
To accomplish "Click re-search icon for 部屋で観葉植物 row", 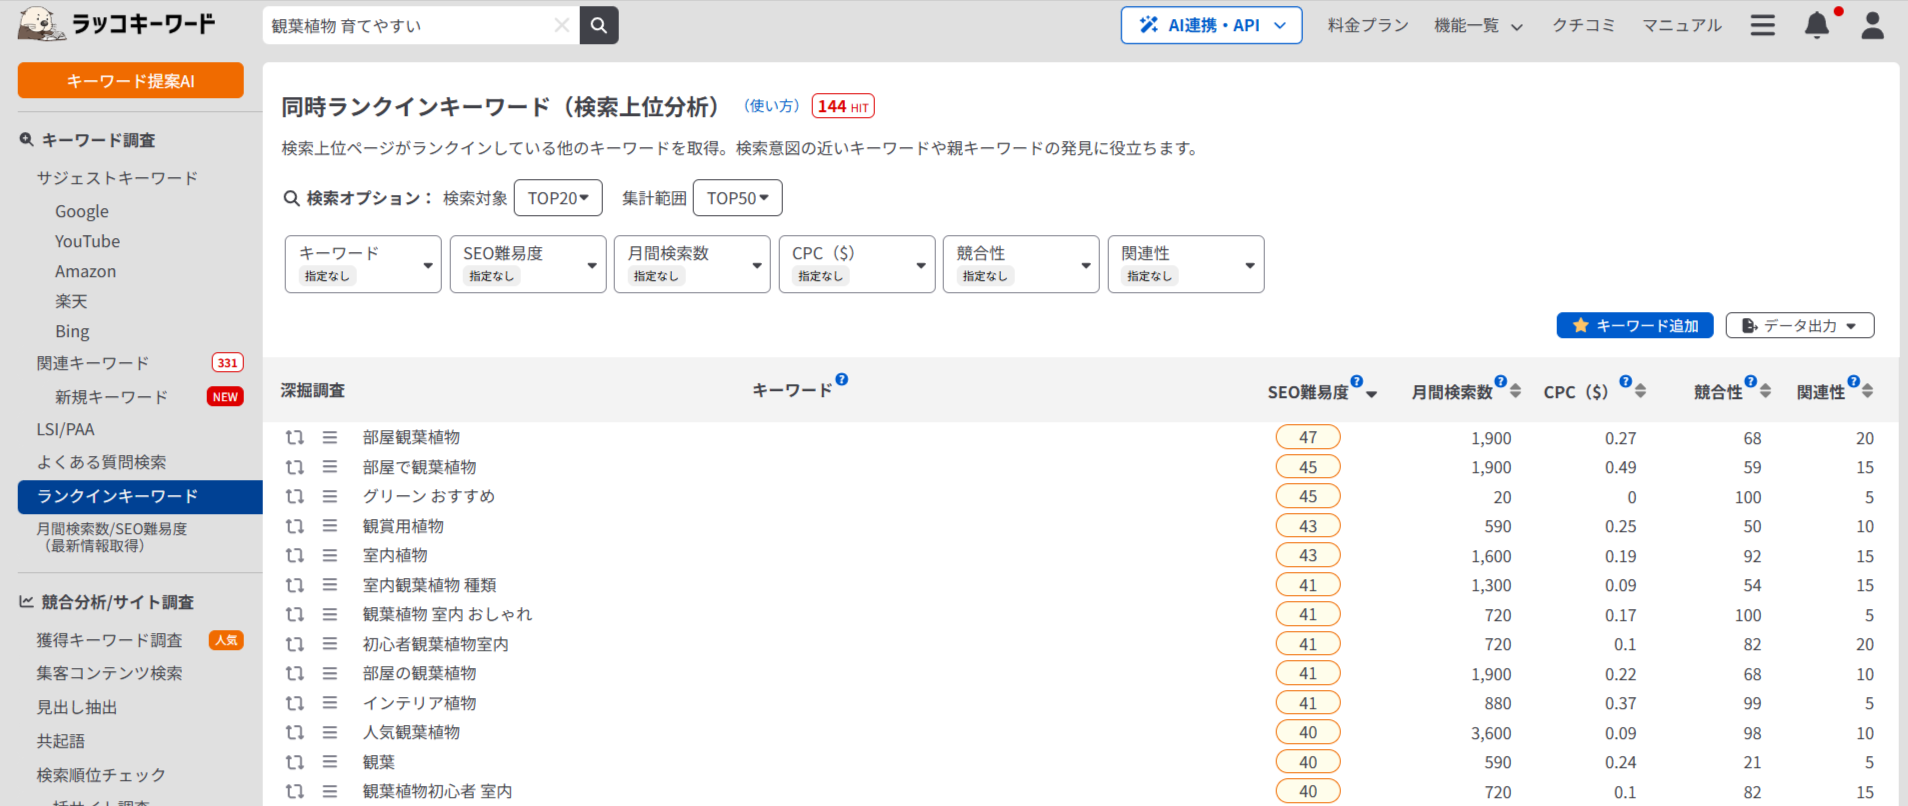I will 294,467.
